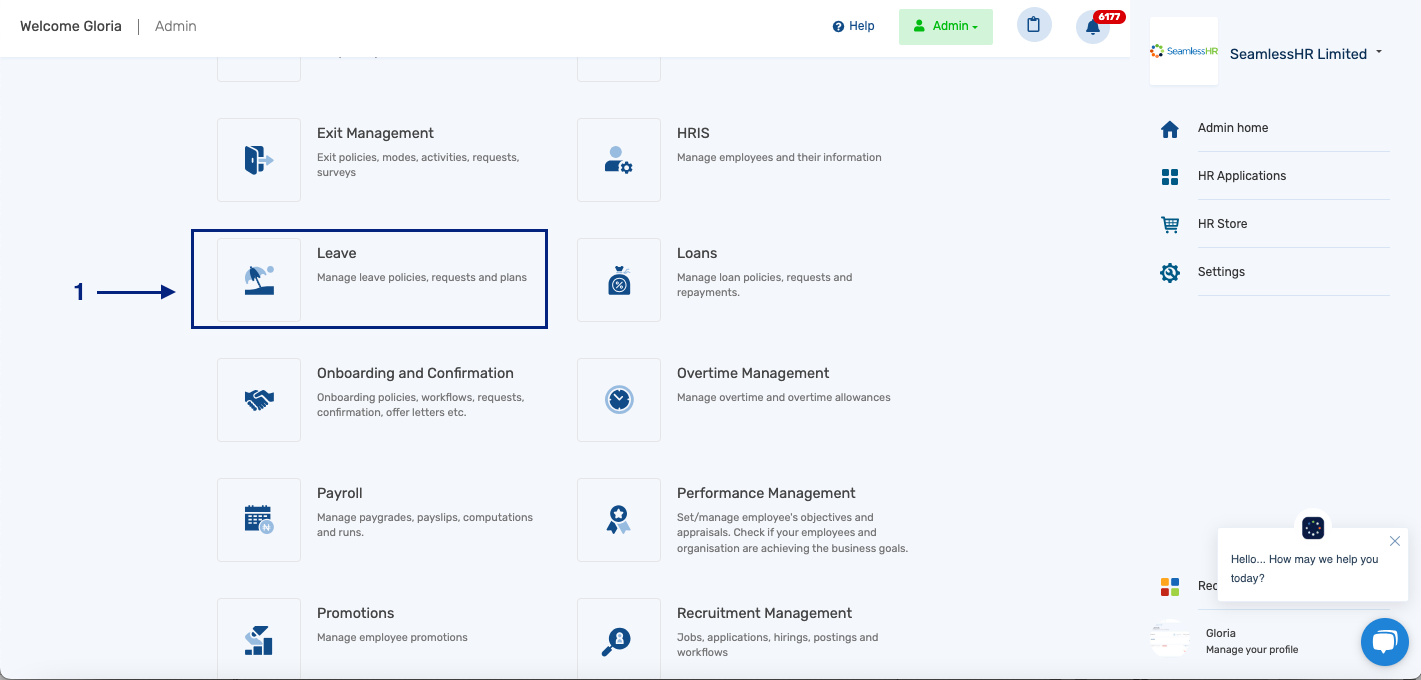Open the Overtime Management clock icon
Screen dimensions: 1421x680
[619, 400]
